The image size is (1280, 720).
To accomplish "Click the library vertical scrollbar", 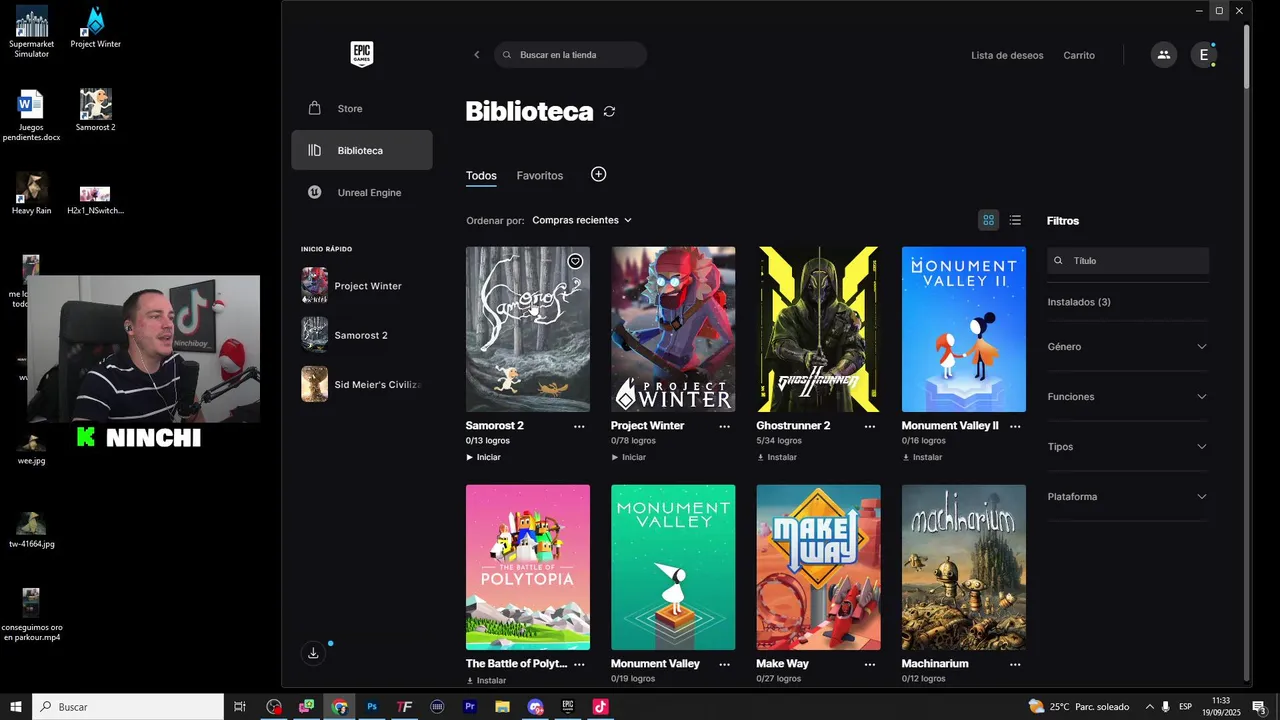I will tap(1246, 55).
